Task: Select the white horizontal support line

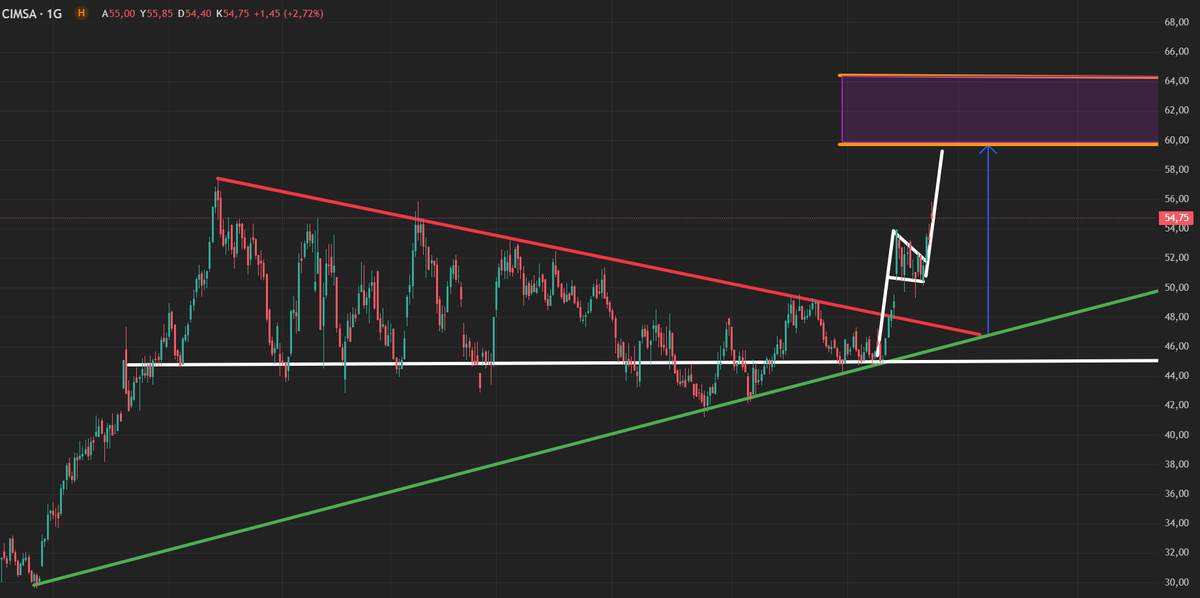Action: [x=640, y=362]
